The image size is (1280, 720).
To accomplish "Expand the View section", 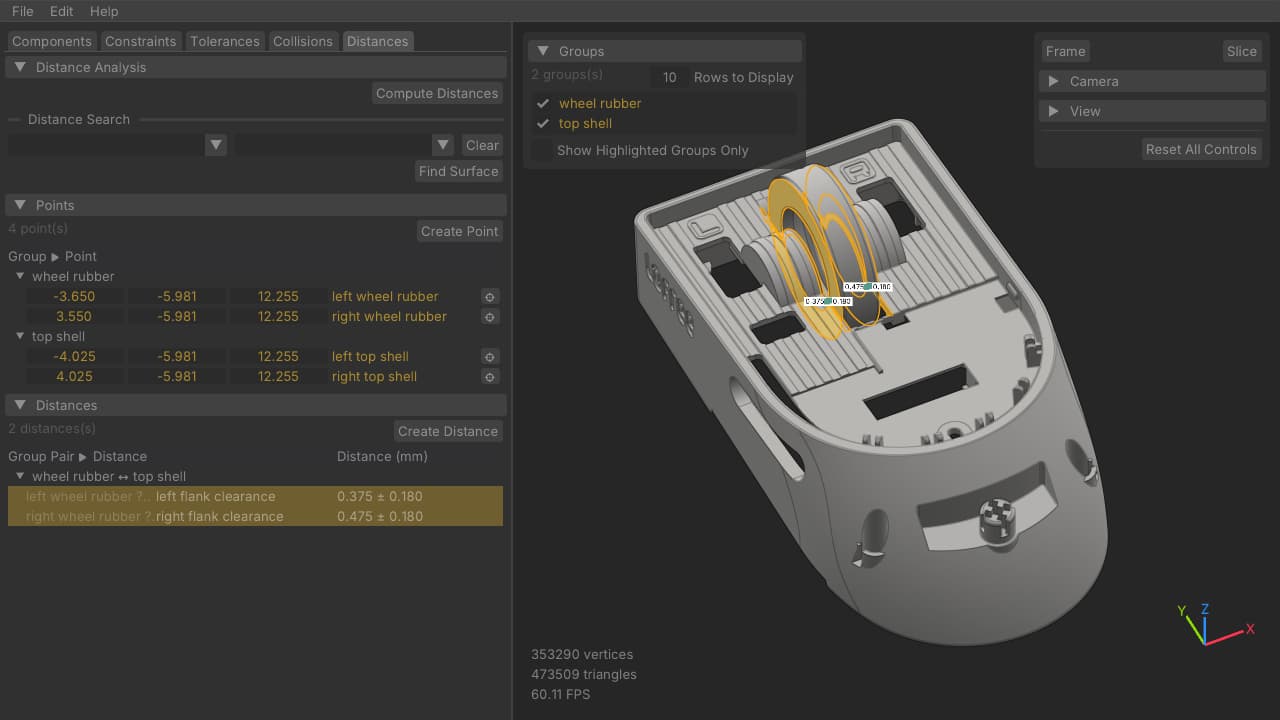I will tap(1053, 111).
